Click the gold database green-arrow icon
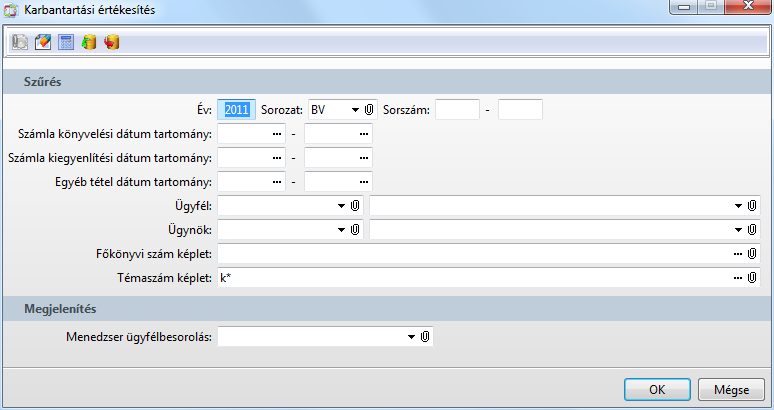This screenshot has width=774, height=410. (x=89, y=42)
